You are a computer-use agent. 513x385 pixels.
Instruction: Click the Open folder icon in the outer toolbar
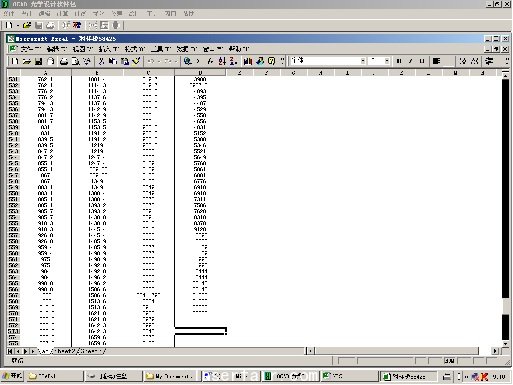click(x=27, y=25)
